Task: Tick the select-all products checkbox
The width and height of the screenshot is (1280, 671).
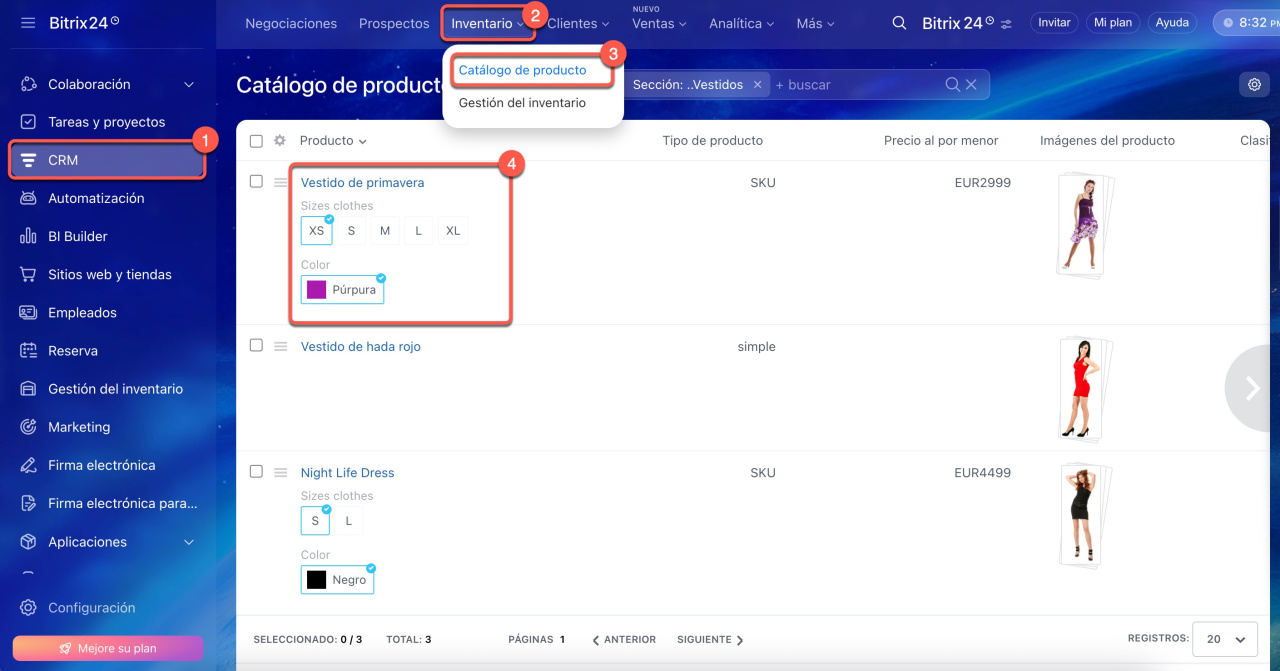Action: click(x=256, y=141)
